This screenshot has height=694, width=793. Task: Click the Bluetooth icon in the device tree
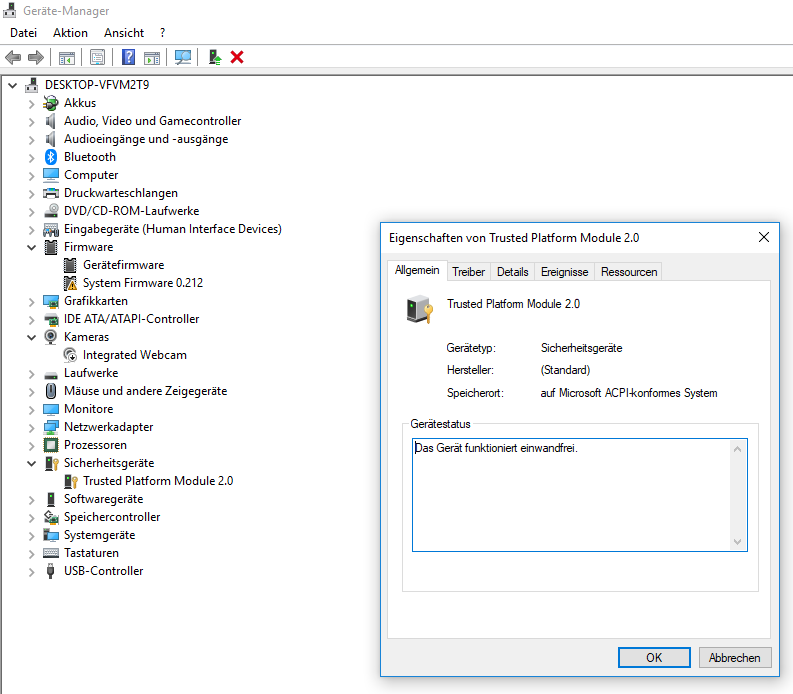[x=51, y=157]
